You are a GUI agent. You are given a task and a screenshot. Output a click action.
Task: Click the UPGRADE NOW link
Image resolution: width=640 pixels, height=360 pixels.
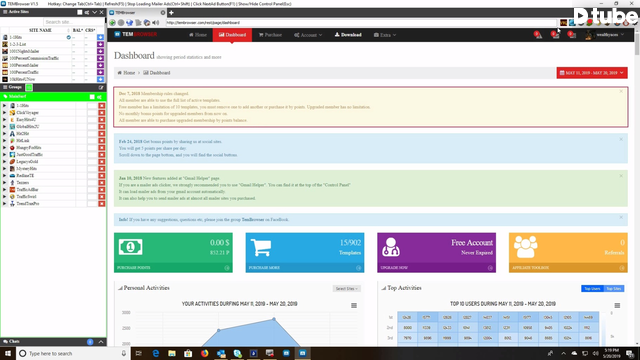(394, 268)
